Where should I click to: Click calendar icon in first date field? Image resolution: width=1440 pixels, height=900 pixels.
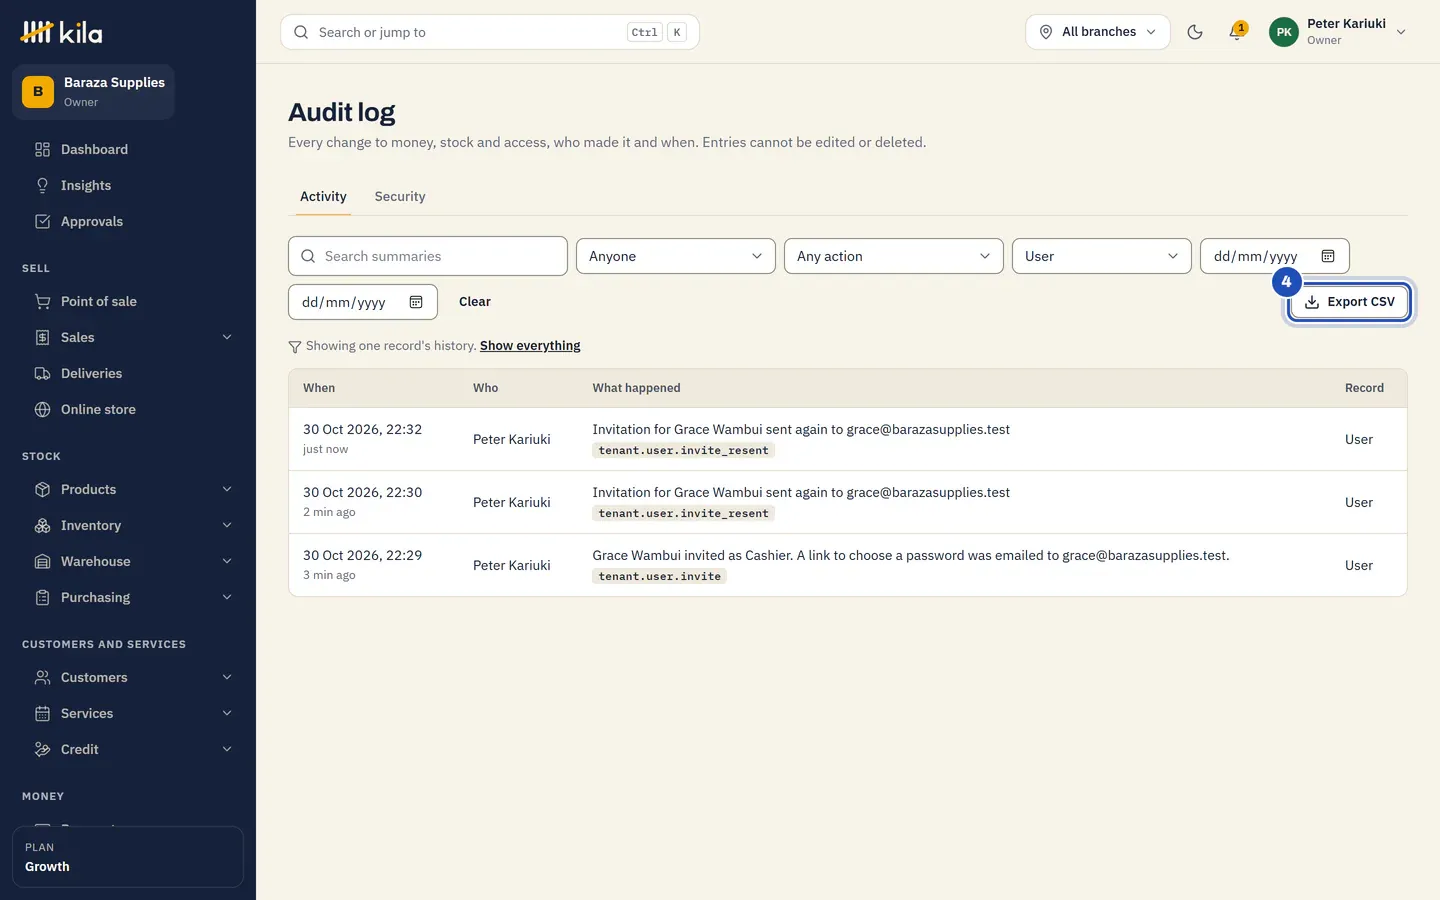coord(1328,256)
